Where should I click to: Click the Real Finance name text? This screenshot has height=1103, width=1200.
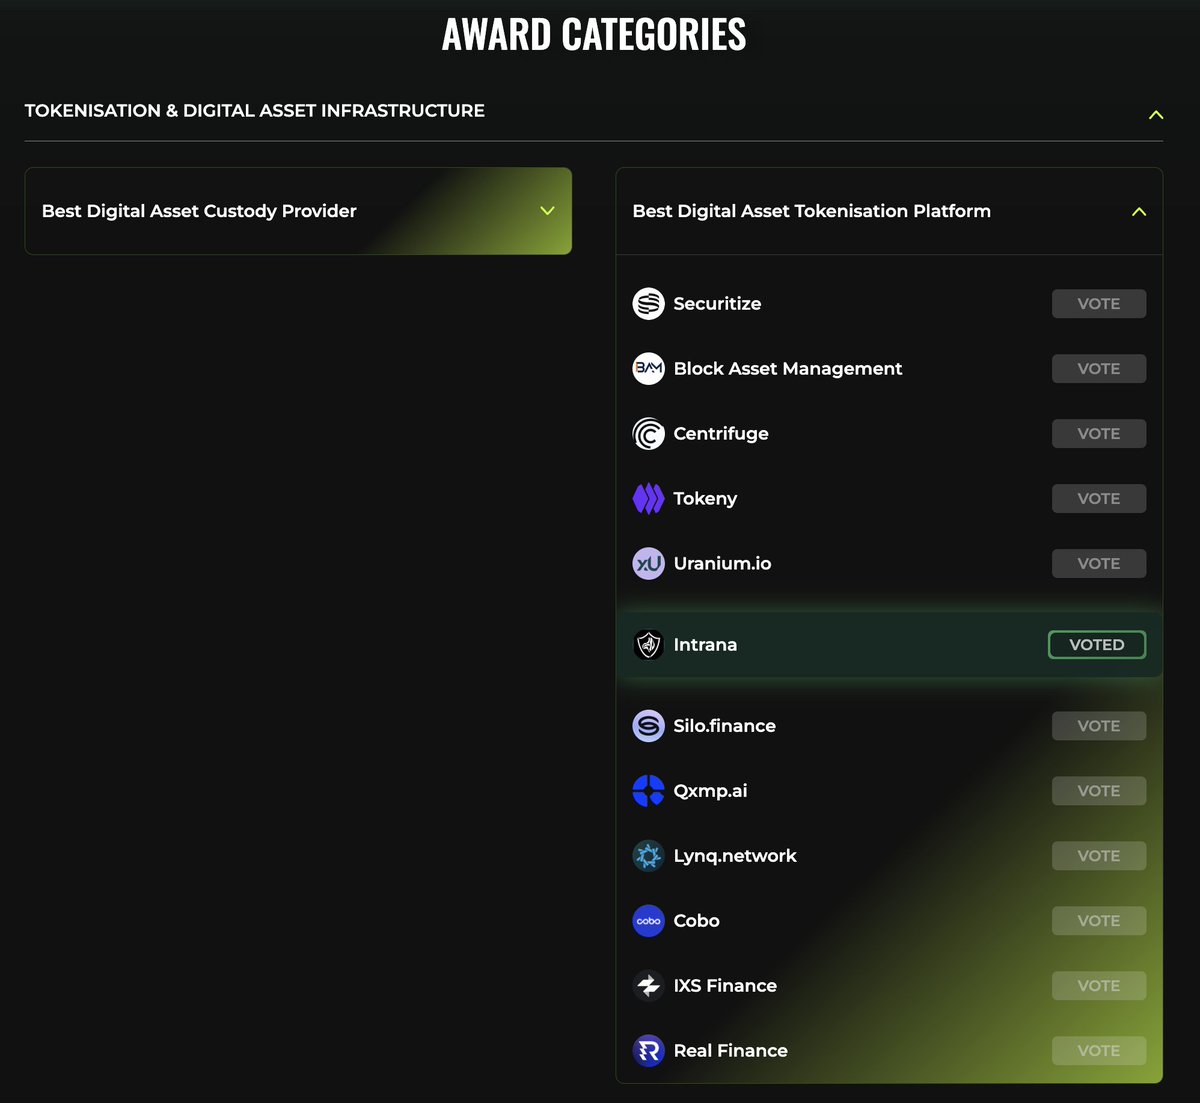731,1051
